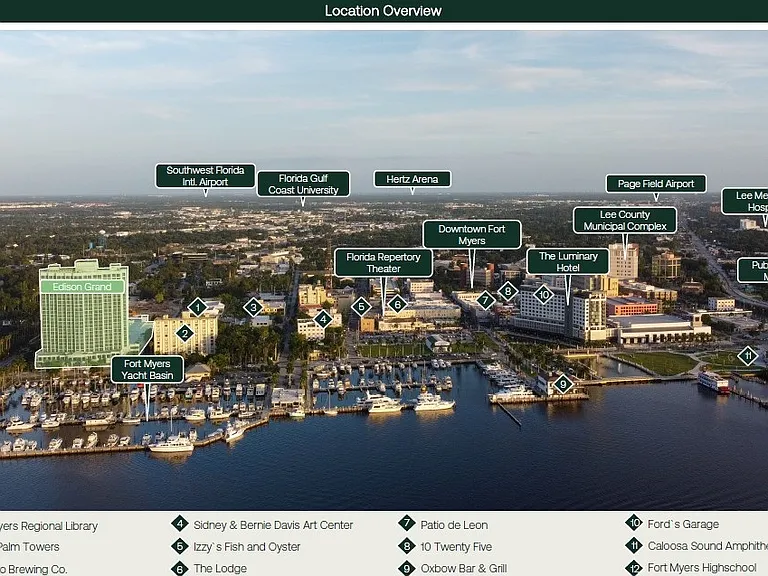Image resolution: width=768 pixels, height=576 pixels.
Task: Click legend icon 4 beside Davis Art Center
Action: [x=180, y=524]
